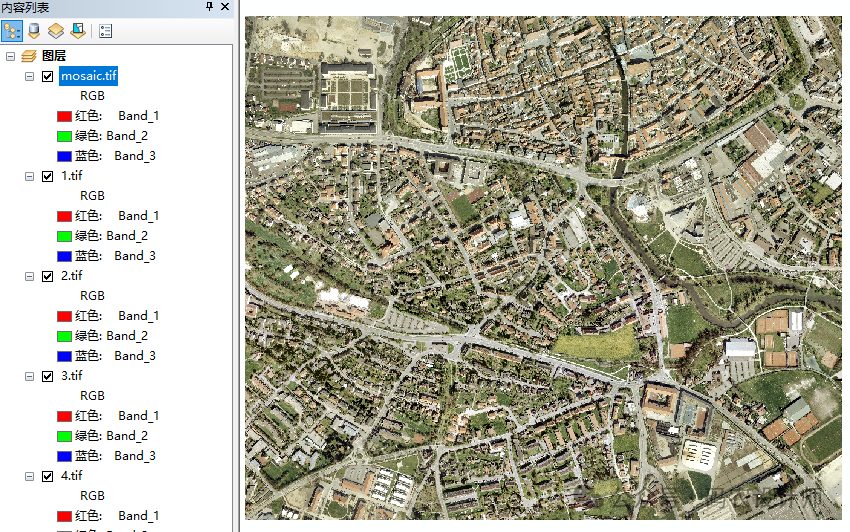Collapse the 图层 root node
This screenshot has width=850, height=532.
(11, 57)
